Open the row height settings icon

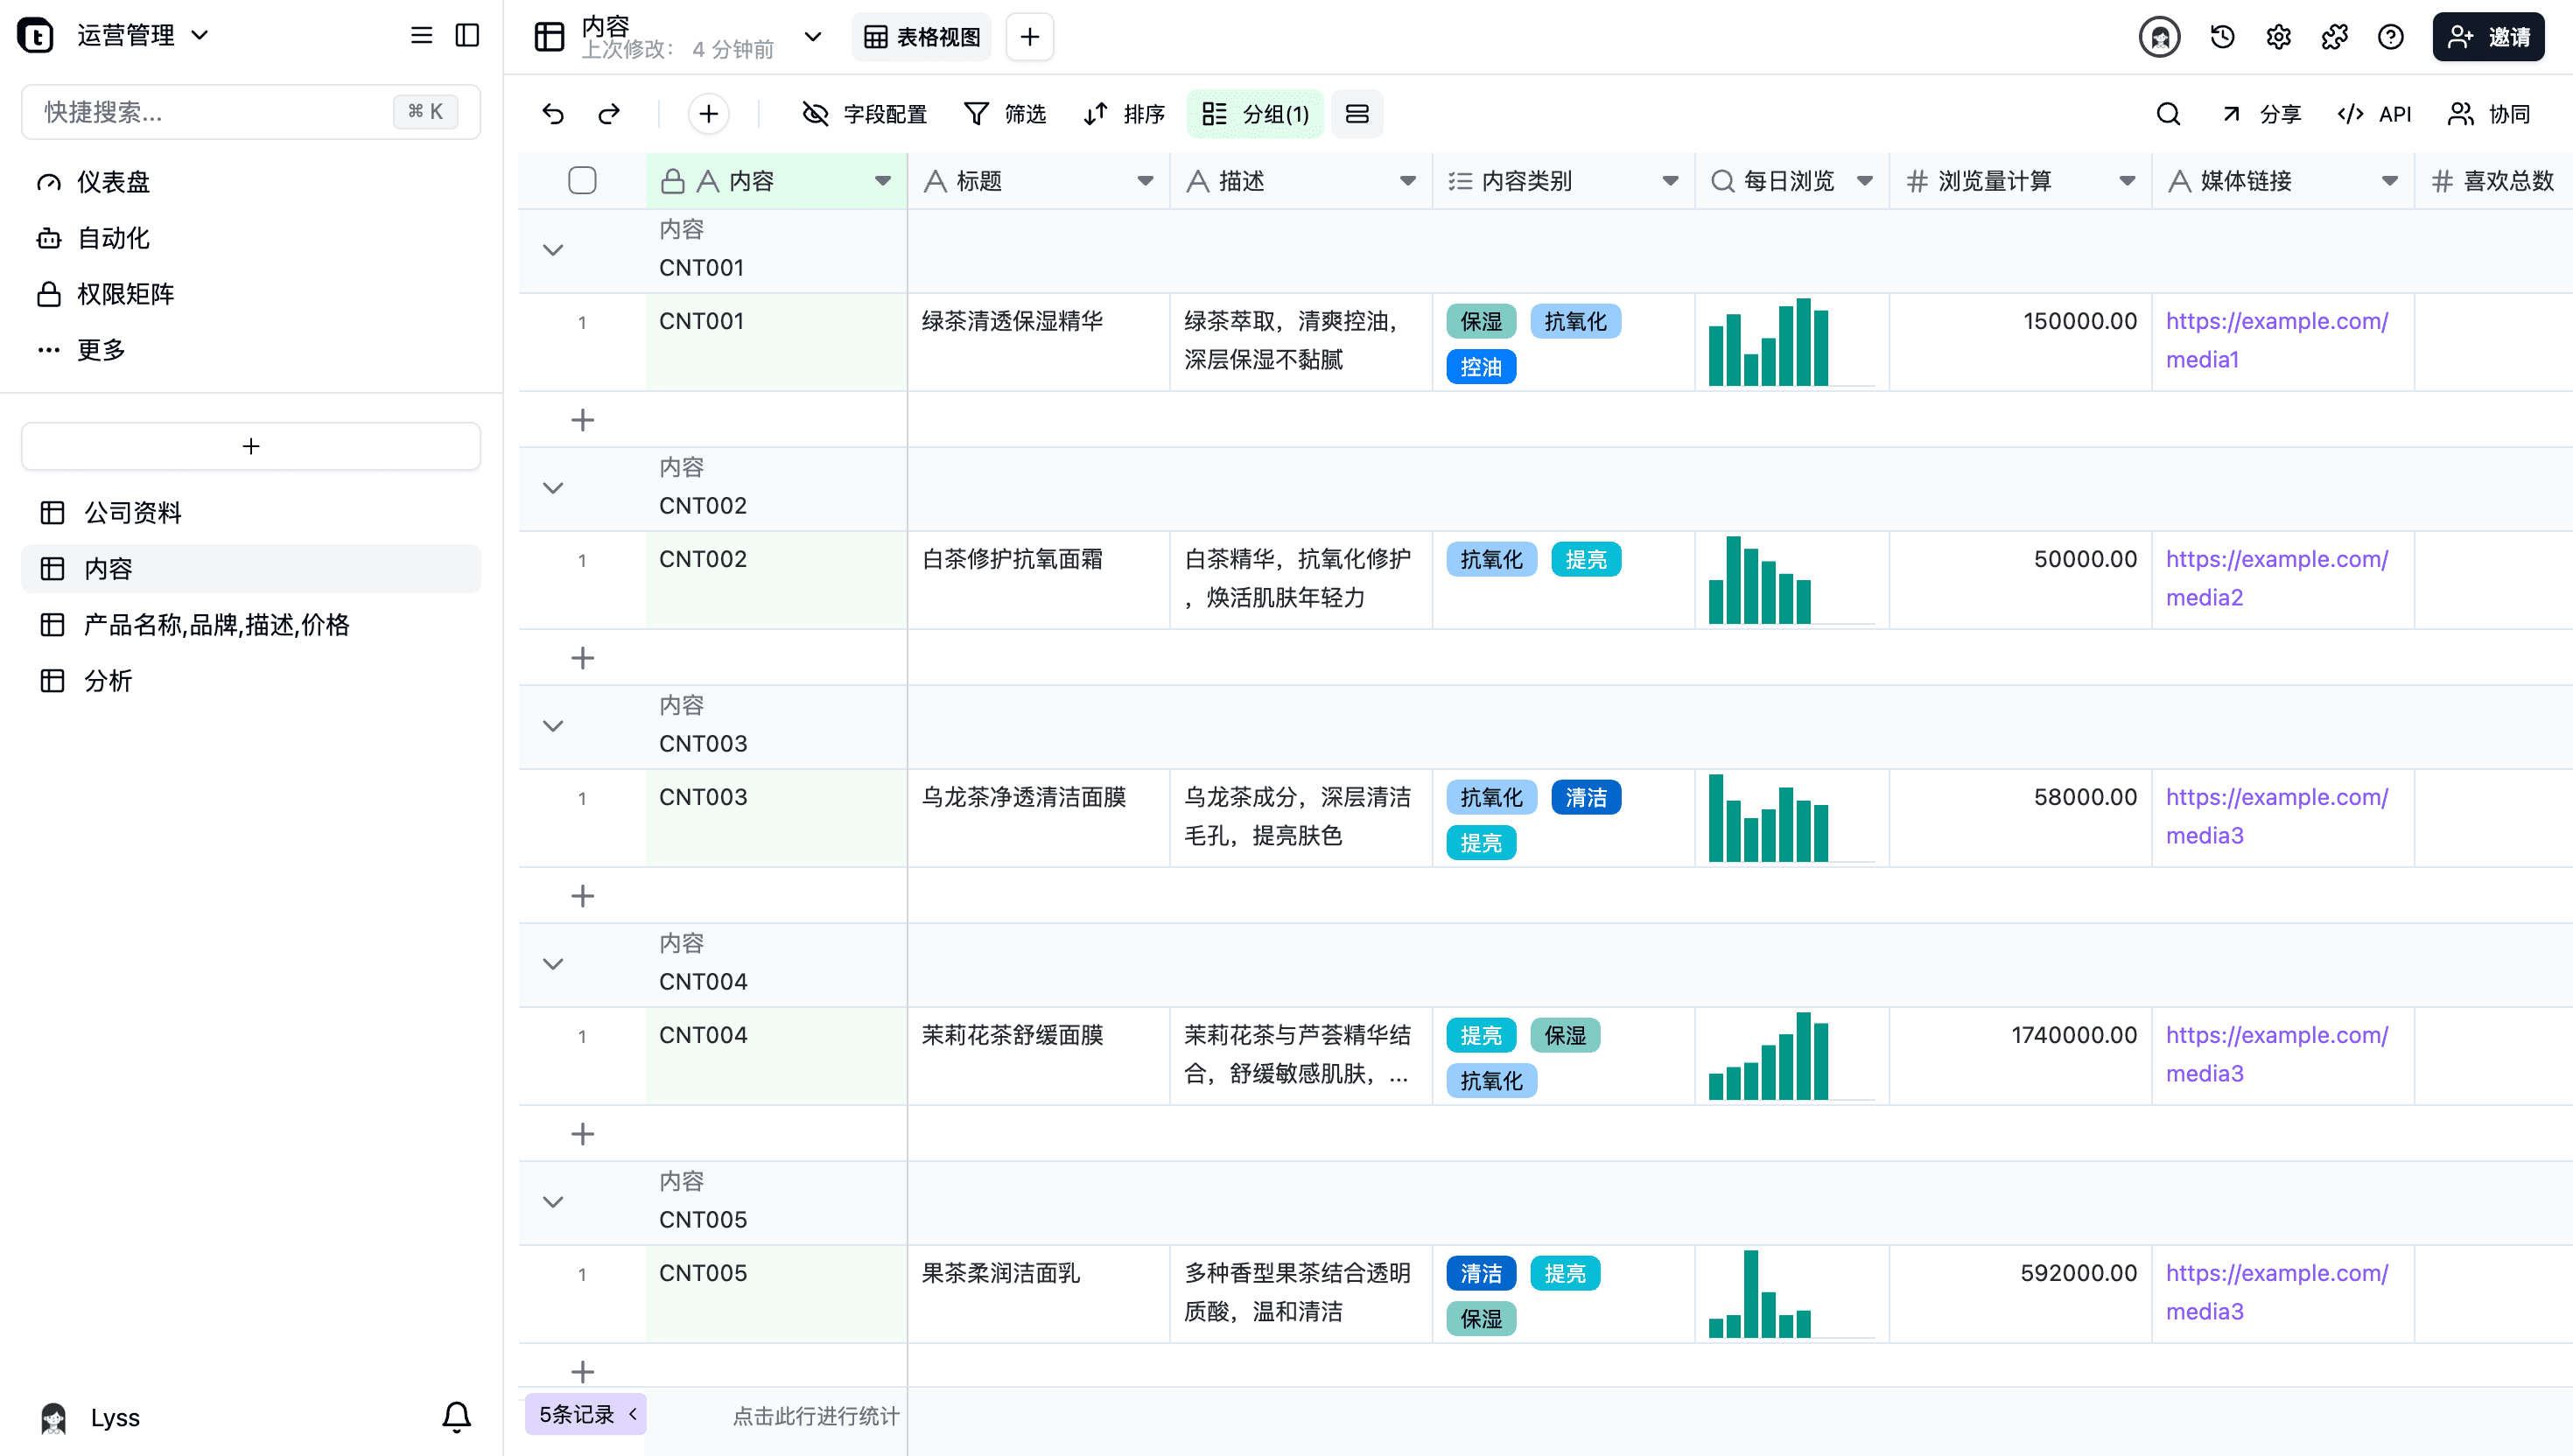[1357, 114]
